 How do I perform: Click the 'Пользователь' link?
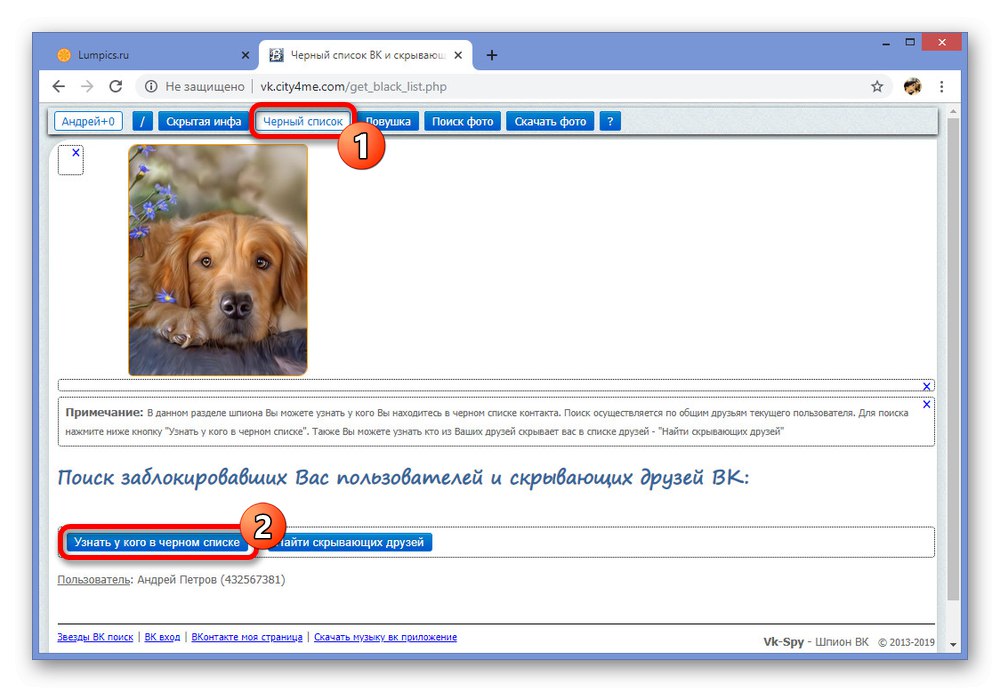[94, 580]
